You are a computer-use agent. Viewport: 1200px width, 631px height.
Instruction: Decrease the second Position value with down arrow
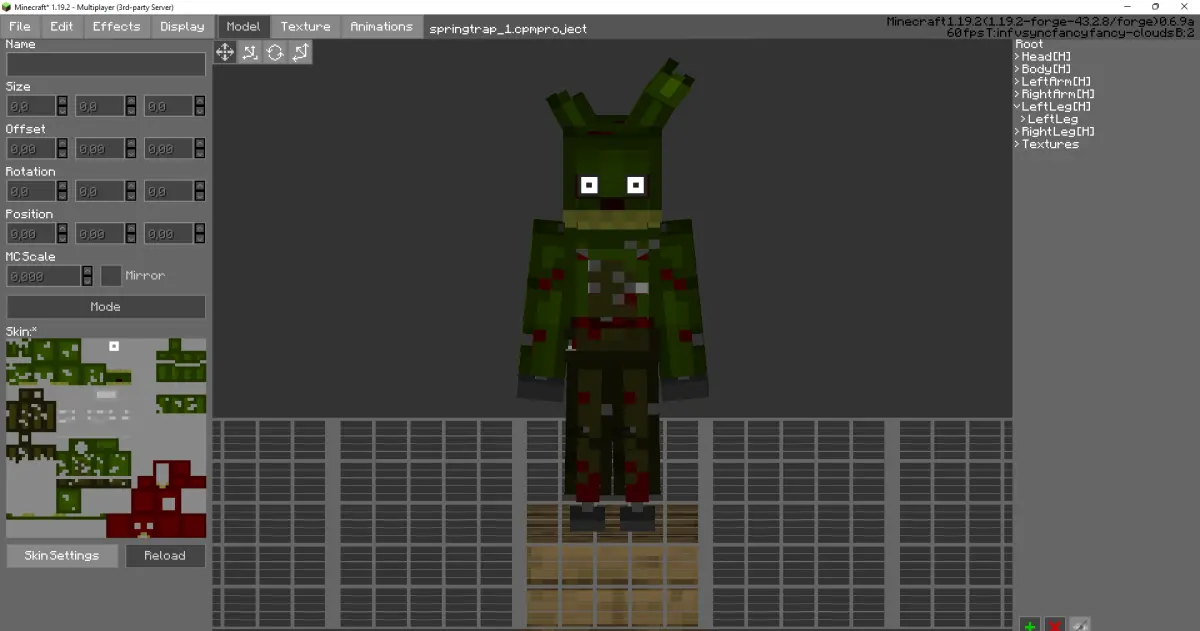coord(131,238)
